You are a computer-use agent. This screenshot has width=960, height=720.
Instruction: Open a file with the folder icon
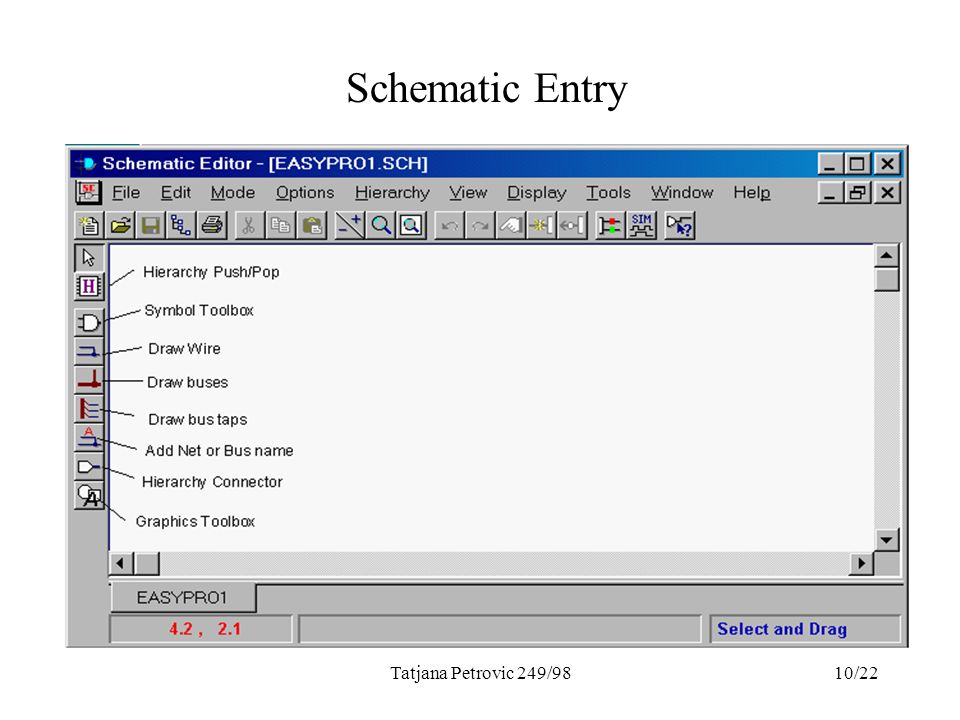click(x=121, y=225)
